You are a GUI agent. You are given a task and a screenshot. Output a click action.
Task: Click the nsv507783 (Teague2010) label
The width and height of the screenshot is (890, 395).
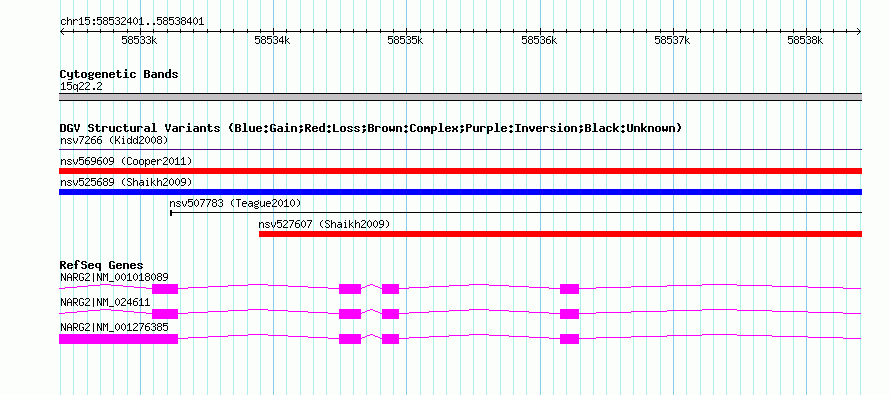pyautogui.click(x=235, y=203)
